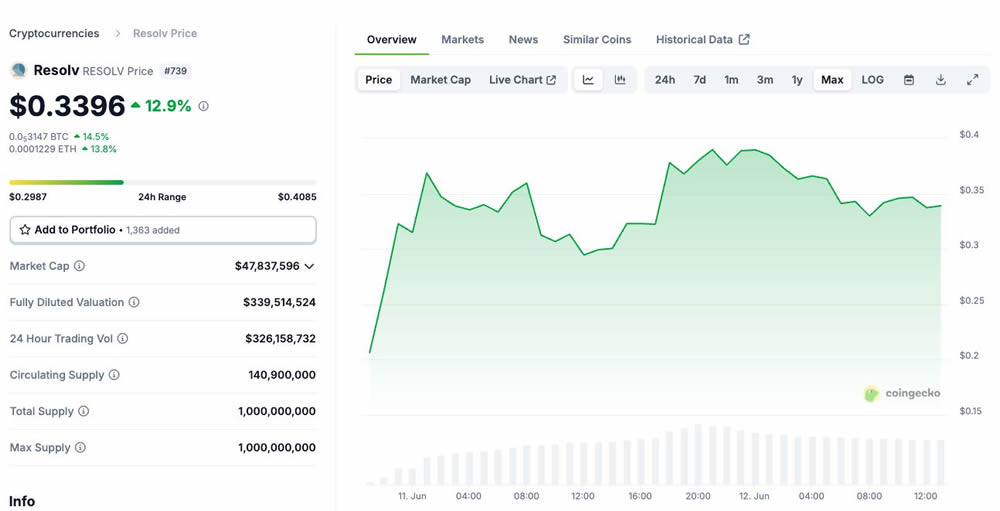
Task: Go to Cryptocurrencies breadcrumb link
Action: pyautogui.click(x=54, y=33)
